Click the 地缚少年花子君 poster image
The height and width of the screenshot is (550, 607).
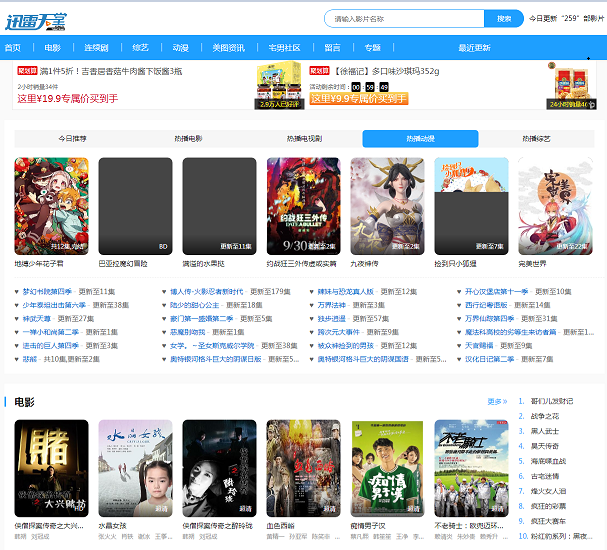tap(51, 205)
